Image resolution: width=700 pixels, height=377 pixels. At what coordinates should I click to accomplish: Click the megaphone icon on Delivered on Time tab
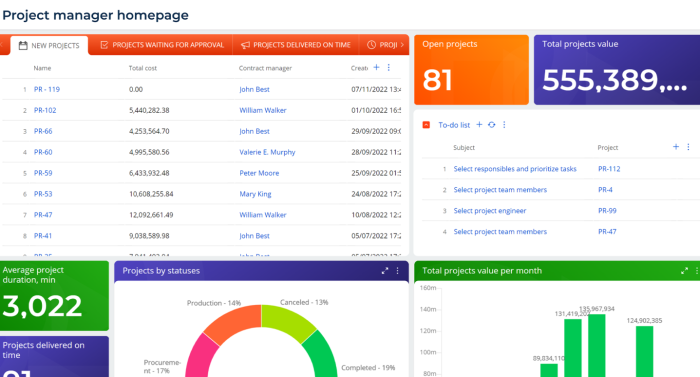[x=246, y=45]
